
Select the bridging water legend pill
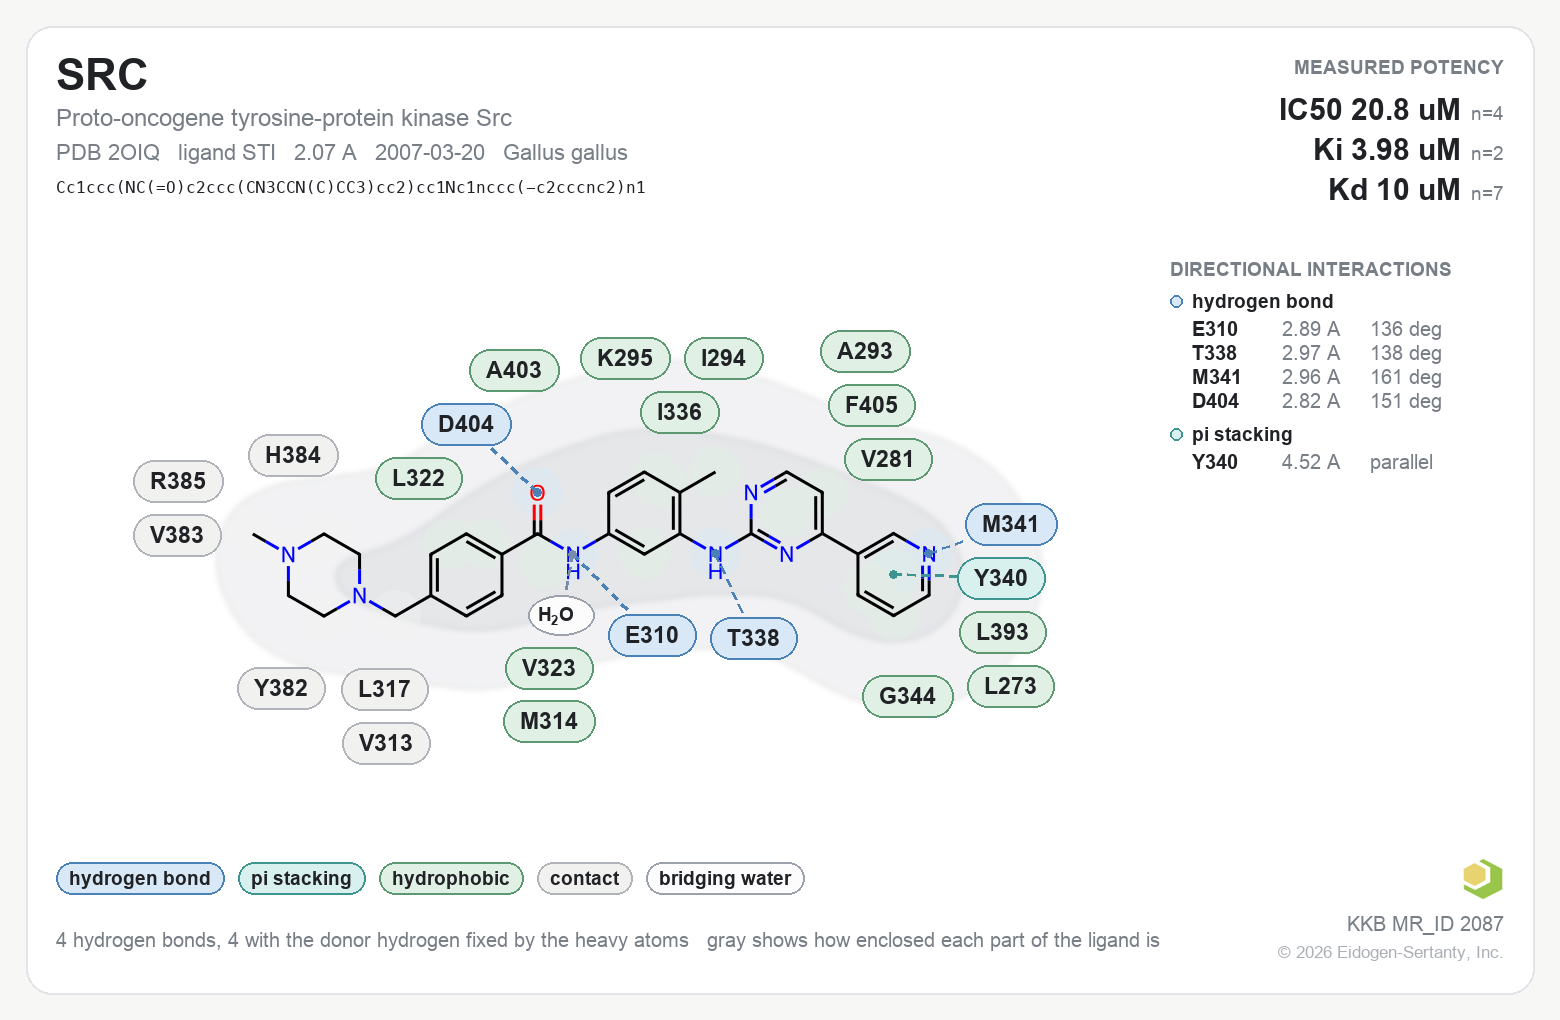(725, 879)
